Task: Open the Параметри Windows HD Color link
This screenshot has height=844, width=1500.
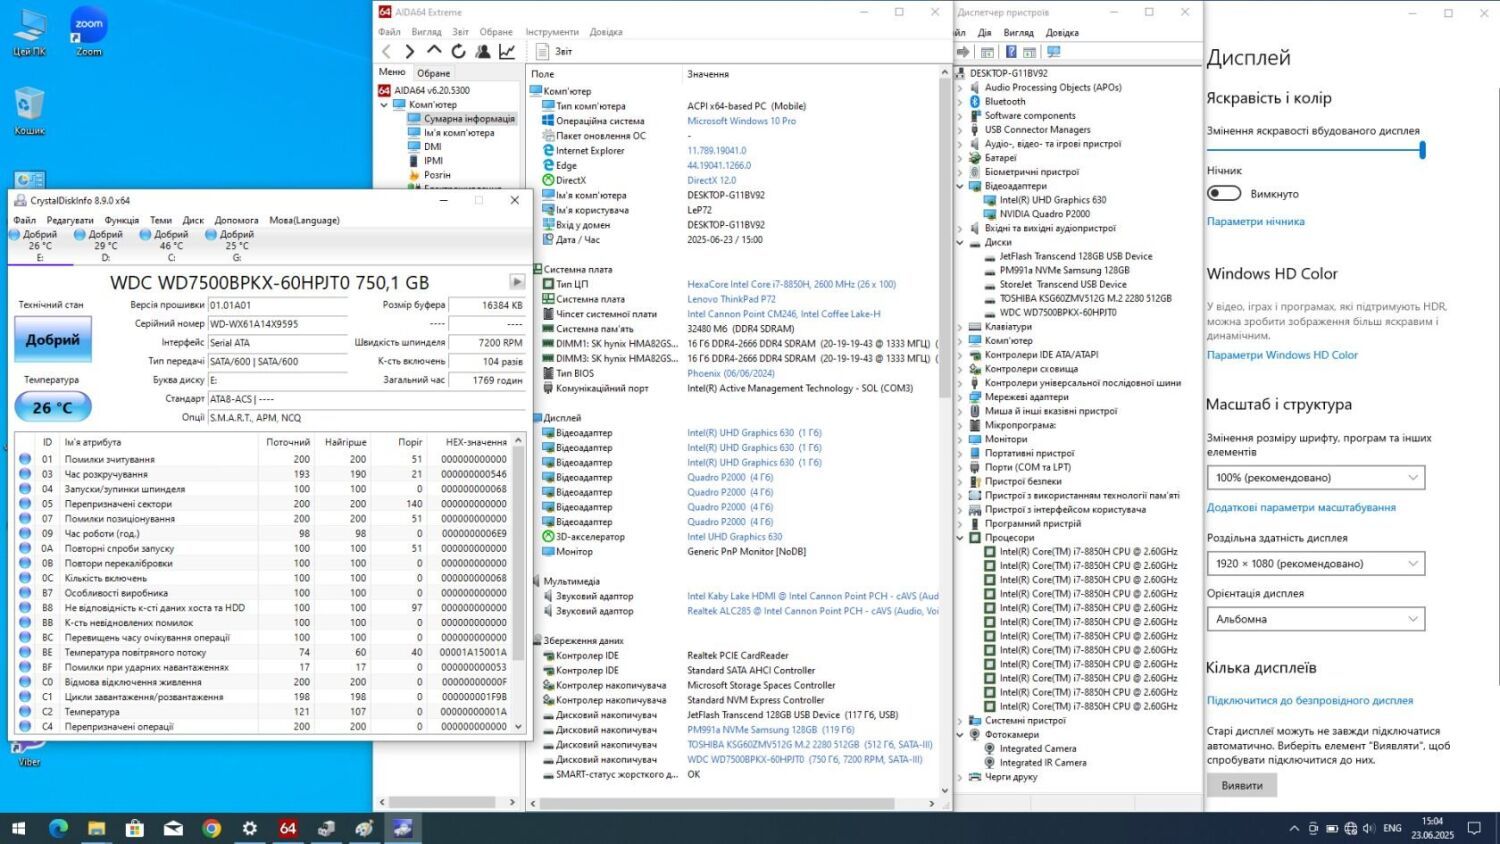Action: 1282,355
